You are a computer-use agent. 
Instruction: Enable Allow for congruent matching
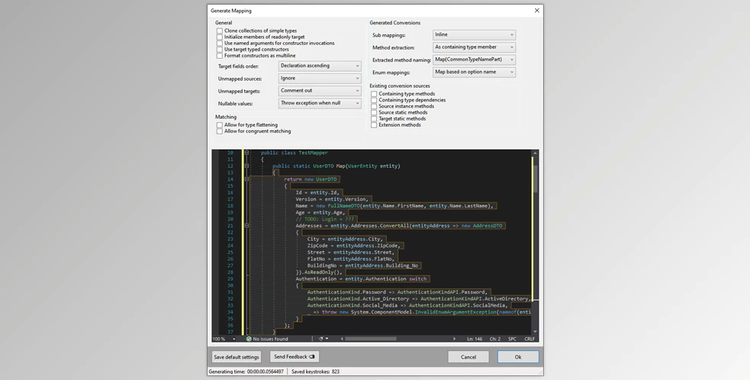(220, 131)
